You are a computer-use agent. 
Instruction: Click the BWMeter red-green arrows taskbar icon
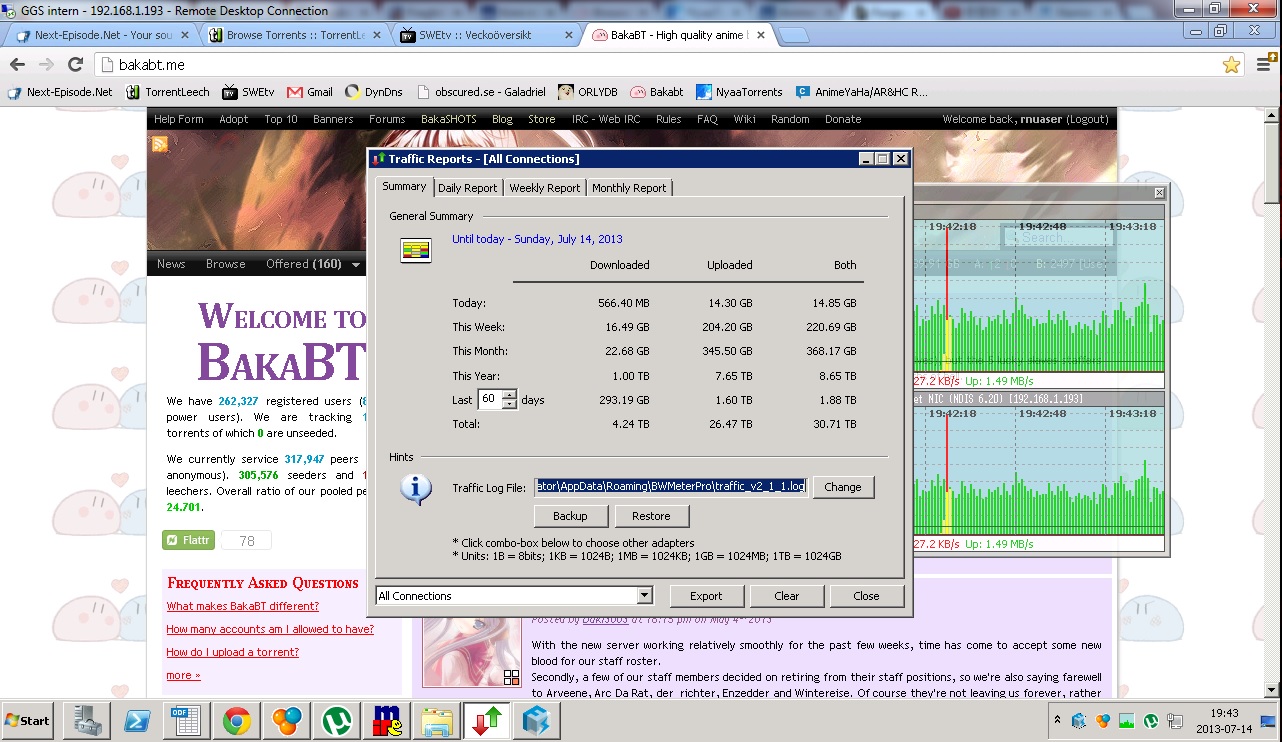[486, 720]
